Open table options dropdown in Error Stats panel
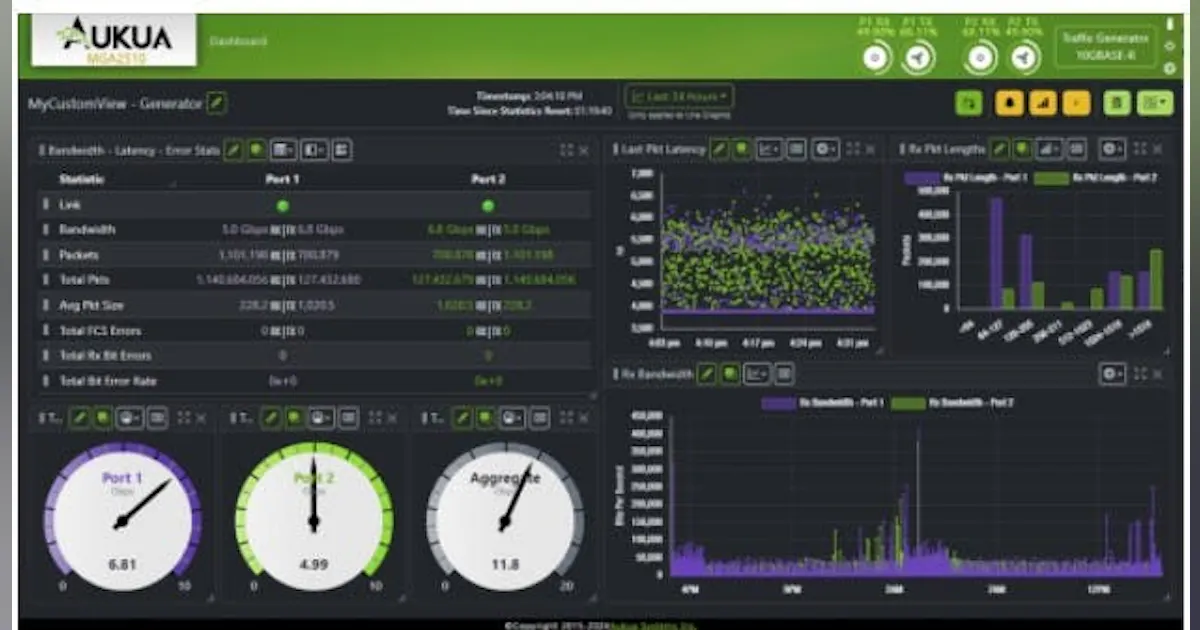1200x630 pixels. tap(285, 150)
